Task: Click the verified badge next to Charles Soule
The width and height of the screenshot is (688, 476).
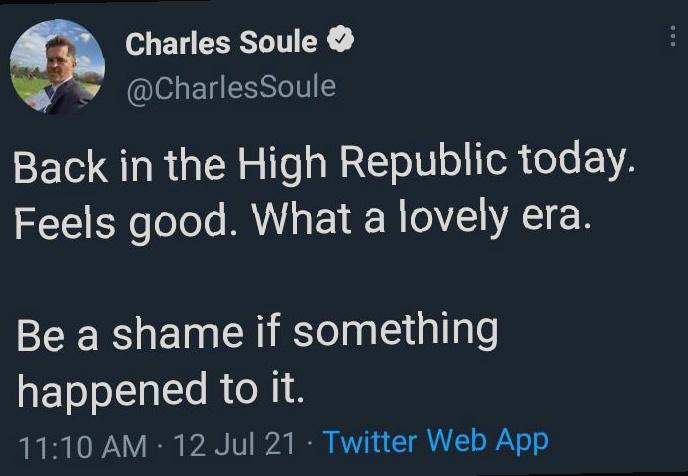Action: pos(342,43)
